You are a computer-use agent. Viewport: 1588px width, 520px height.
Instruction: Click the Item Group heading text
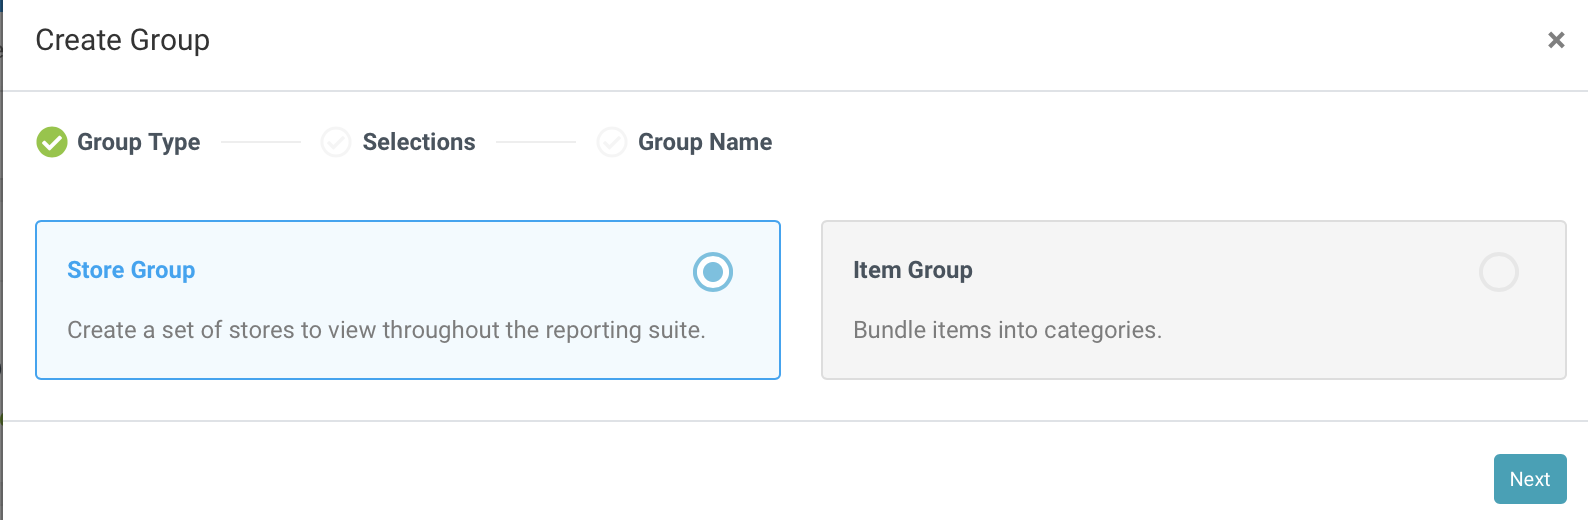pos(913,270)
